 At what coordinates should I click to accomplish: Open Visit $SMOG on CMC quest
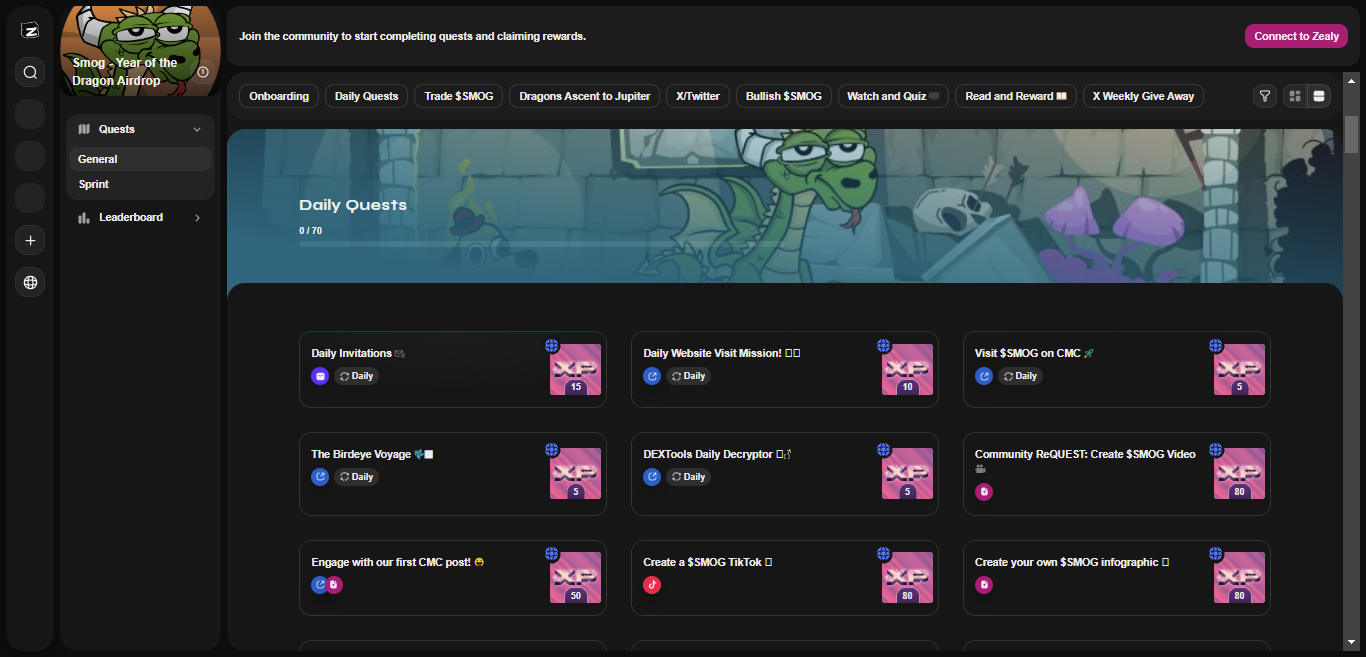click(x=1116, y=369)
